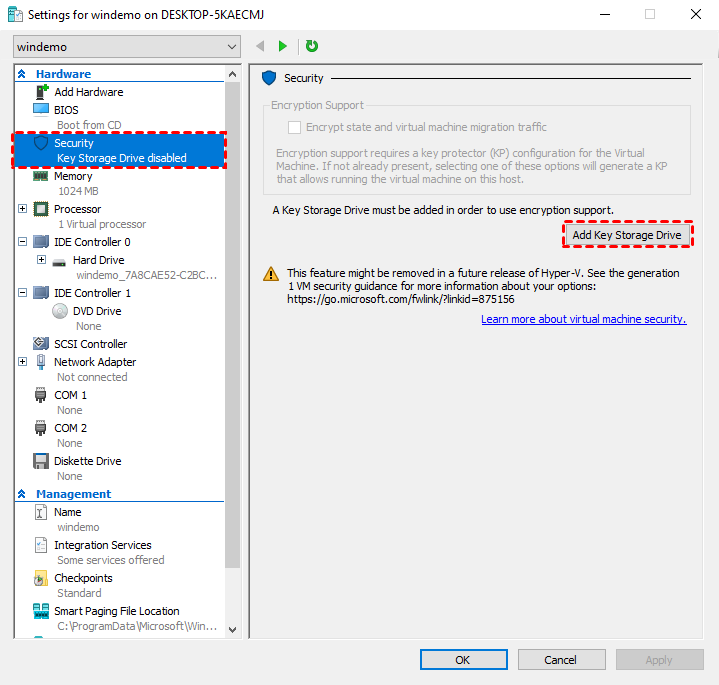Click the Integration Services icon
Image resolution: width=719 pixels, height=685 pixels.
(x=41, y=545)
